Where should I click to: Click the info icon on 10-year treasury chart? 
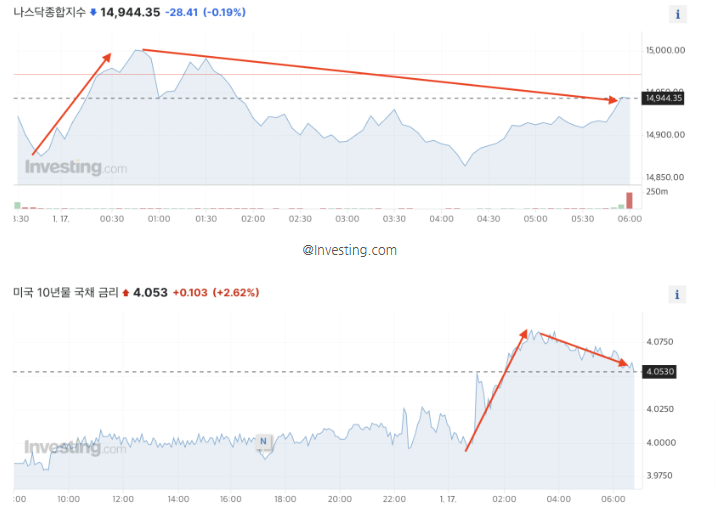pyautogui.click(x=677, y=294)
